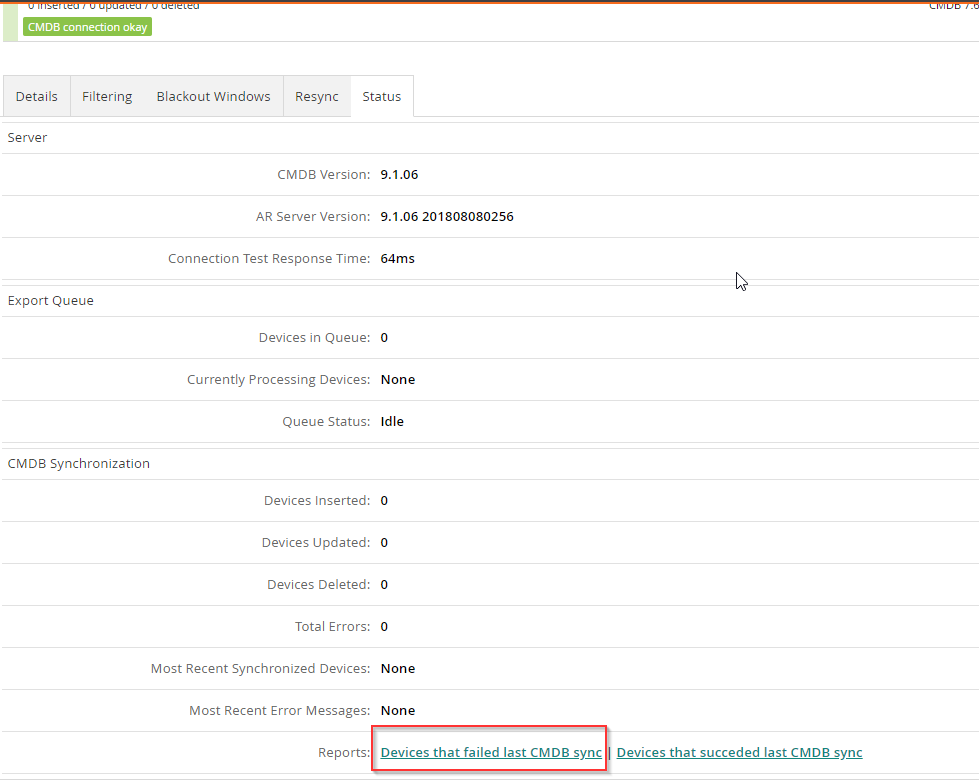Select the Resync tab
This screenshot has height=784, width=979.
pyautogui.click(x=317, y=96)
